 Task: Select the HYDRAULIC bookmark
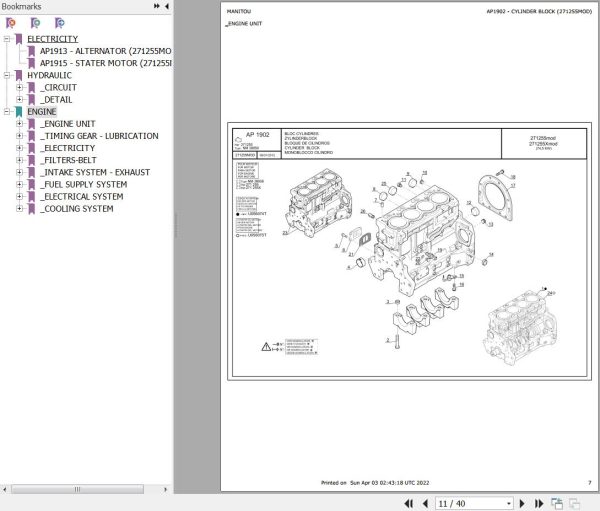pyautogui.click(x=49, y=75)
